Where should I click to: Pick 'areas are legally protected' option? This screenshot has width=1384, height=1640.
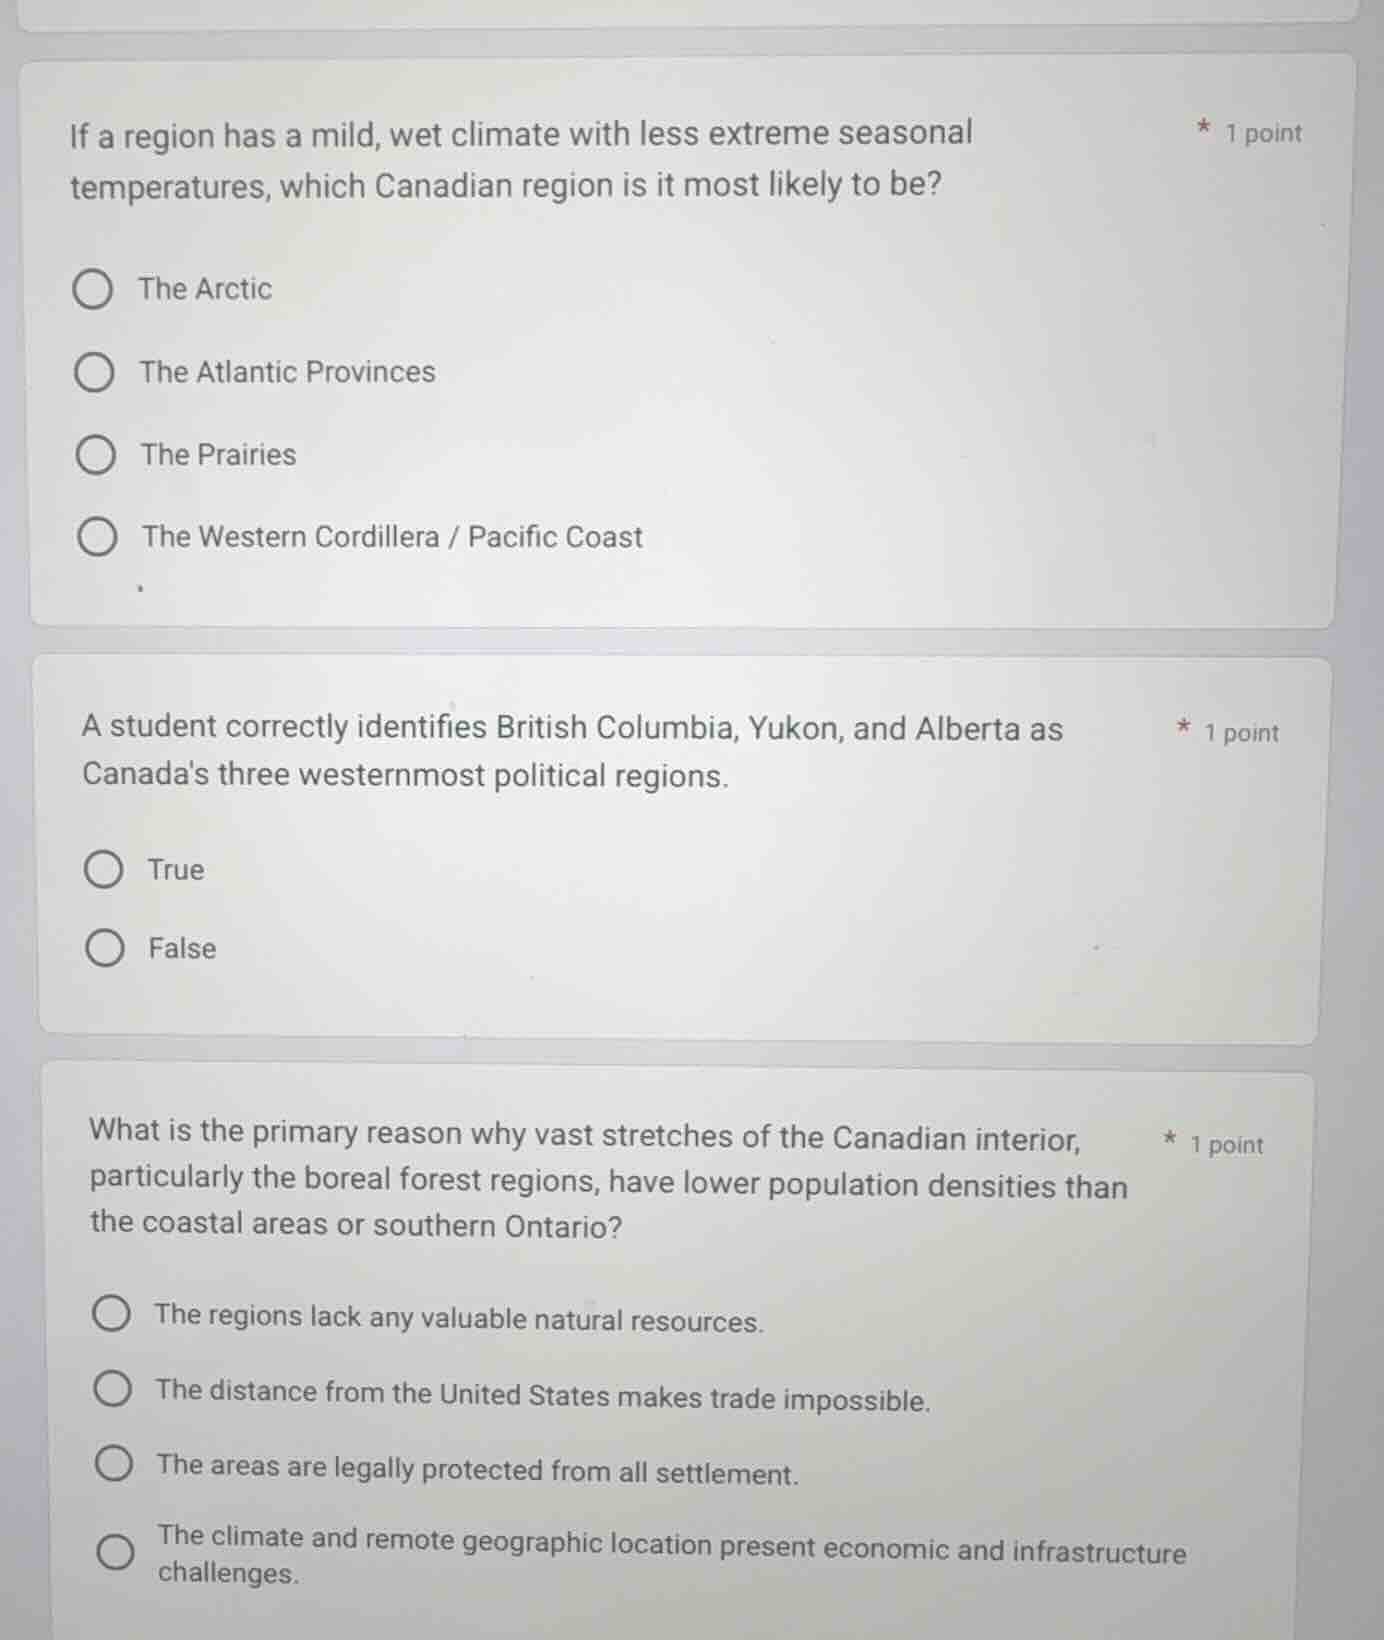(x=114, y=1465)
